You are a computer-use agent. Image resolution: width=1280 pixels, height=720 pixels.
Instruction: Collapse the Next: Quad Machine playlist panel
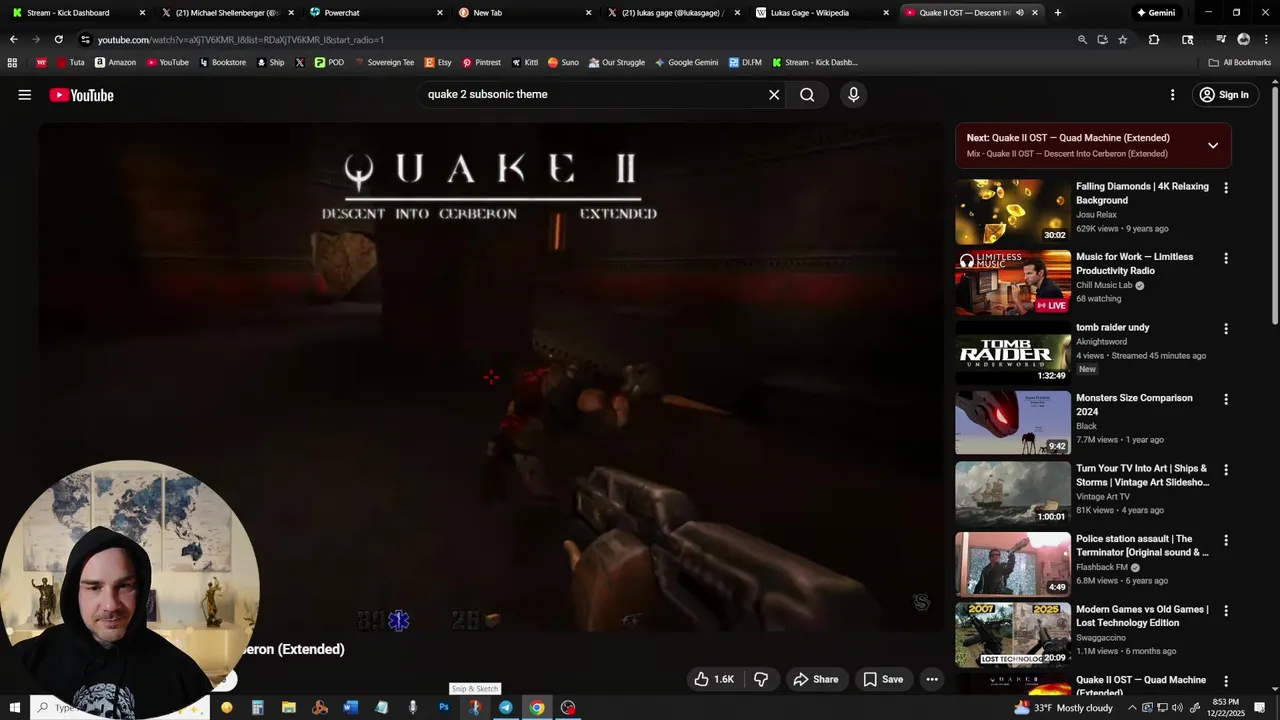coord(1213,145)
